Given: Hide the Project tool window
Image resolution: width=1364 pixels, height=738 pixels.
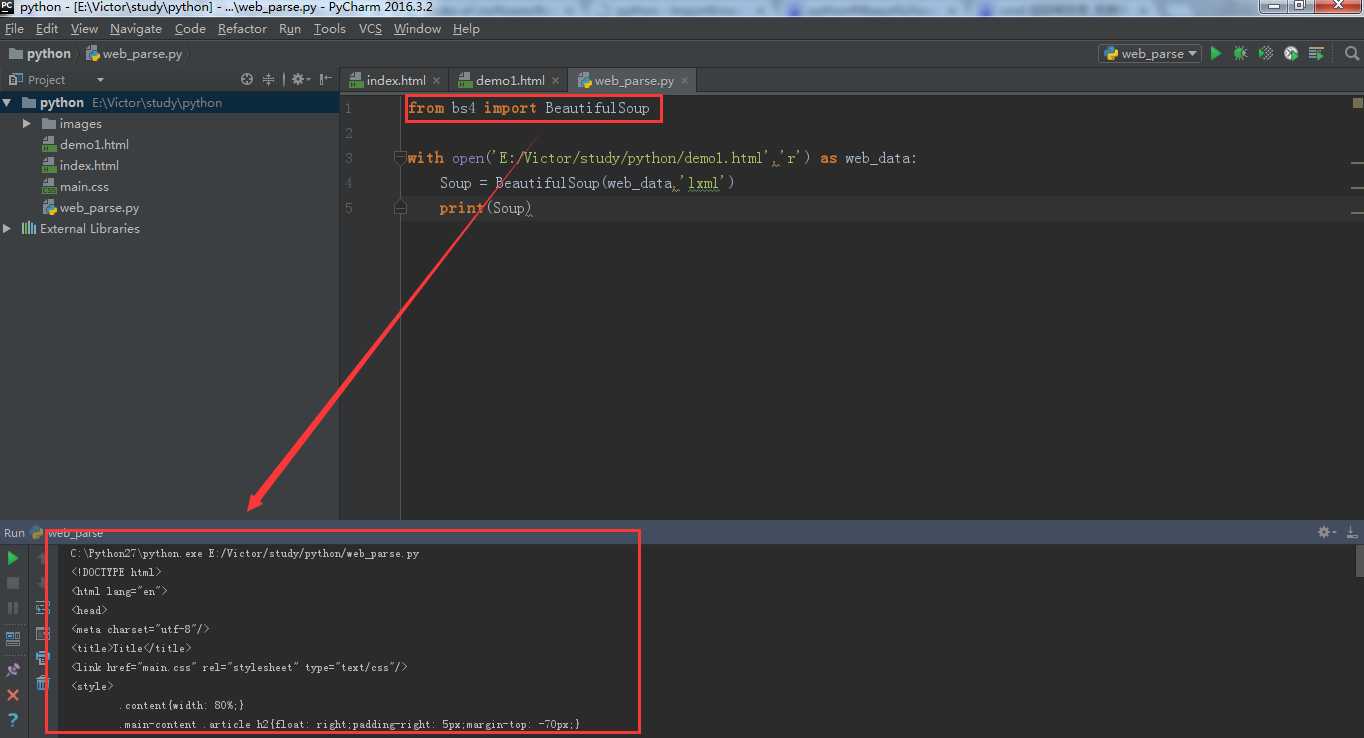Looking at the screenshot, I should pos(326,79).
